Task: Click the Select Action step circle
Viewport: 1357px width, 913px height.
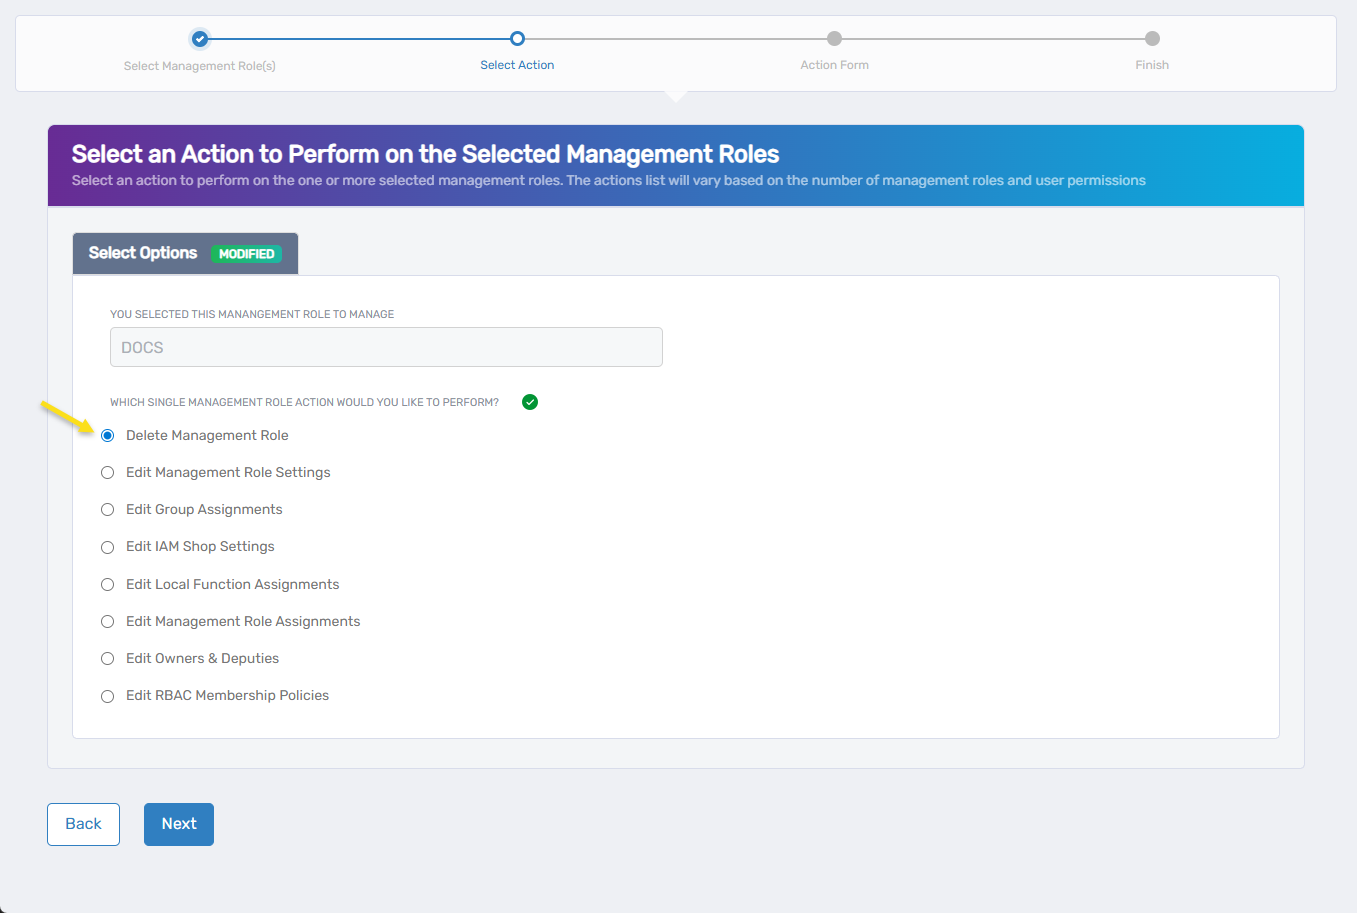Action: click(x=517, y=39)
